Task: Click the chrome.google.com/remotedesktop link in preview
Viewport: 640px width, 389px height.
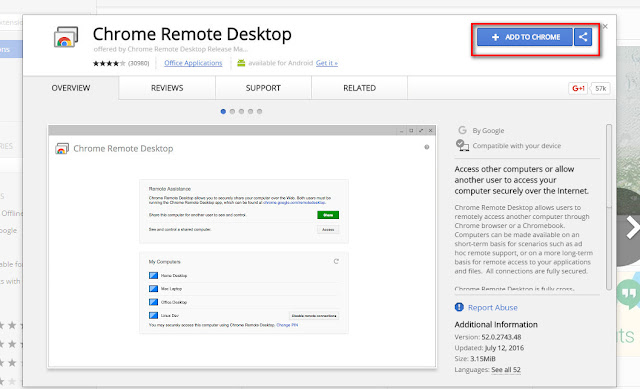Action: point(294,202)
